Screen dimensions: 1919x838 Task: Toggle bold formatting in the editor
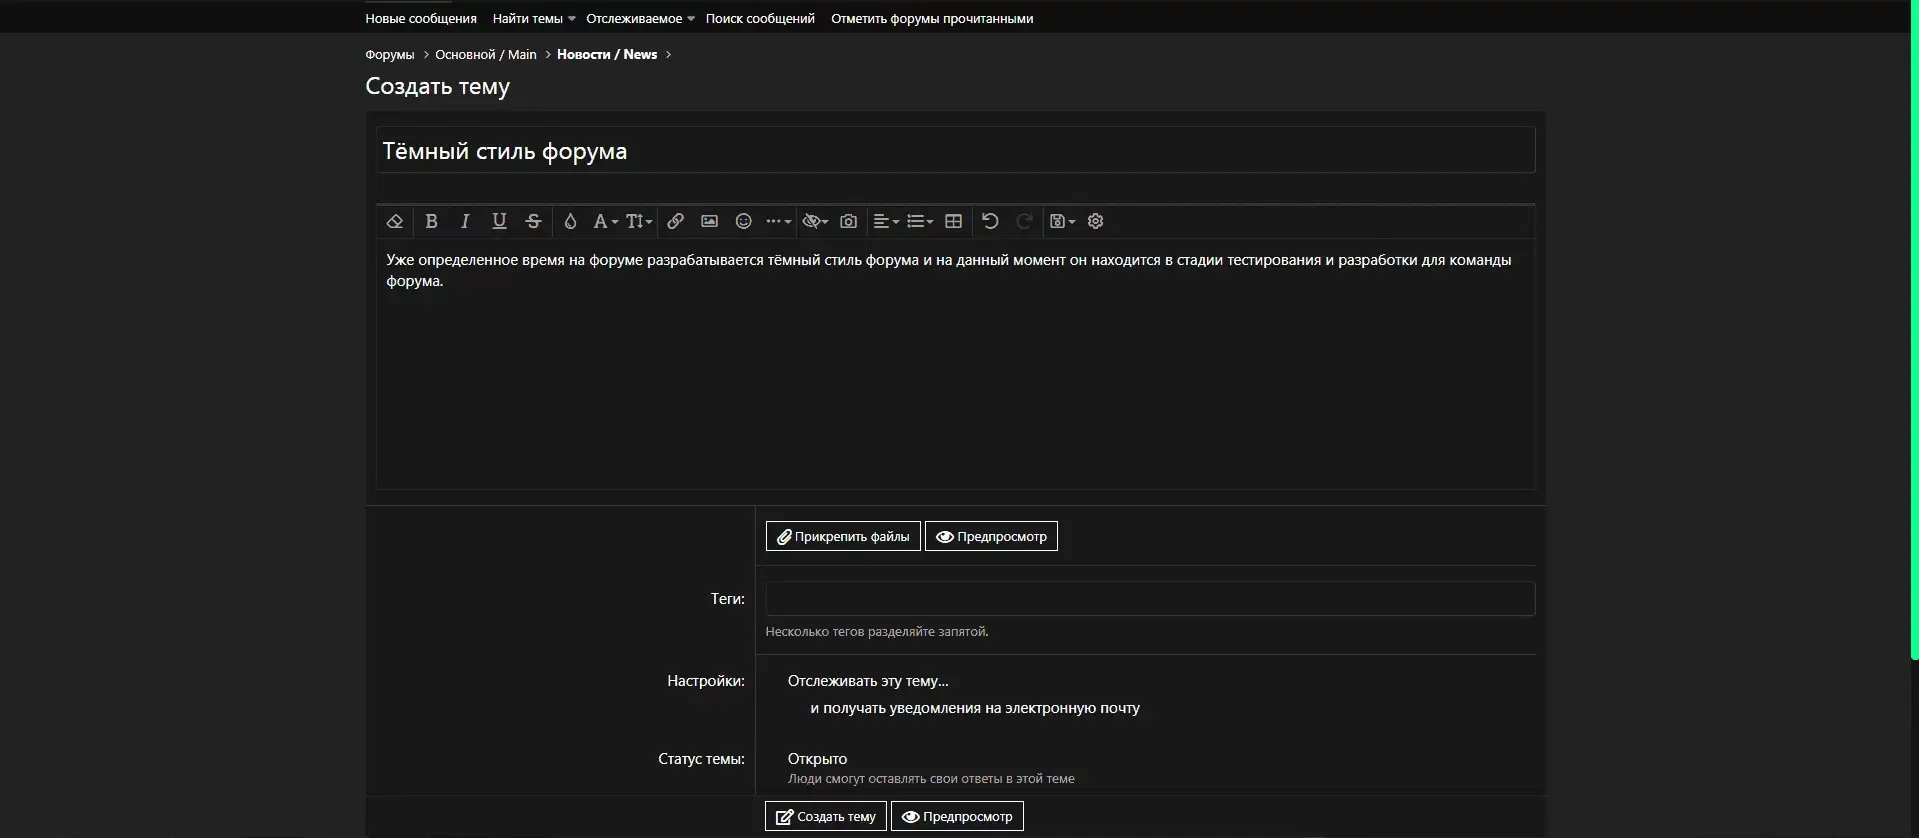tap(431, 221)
